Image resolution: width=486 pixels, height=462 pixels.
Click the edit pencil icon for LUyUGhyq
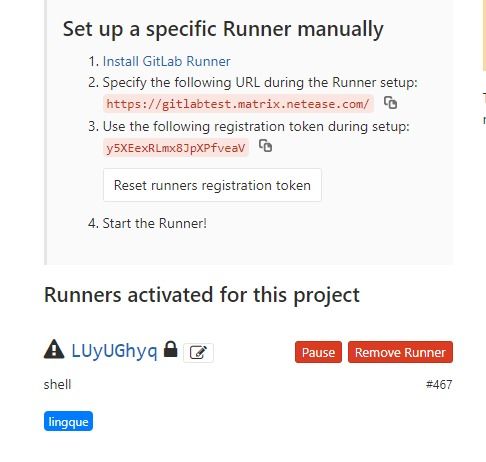[x=198, y=352]
